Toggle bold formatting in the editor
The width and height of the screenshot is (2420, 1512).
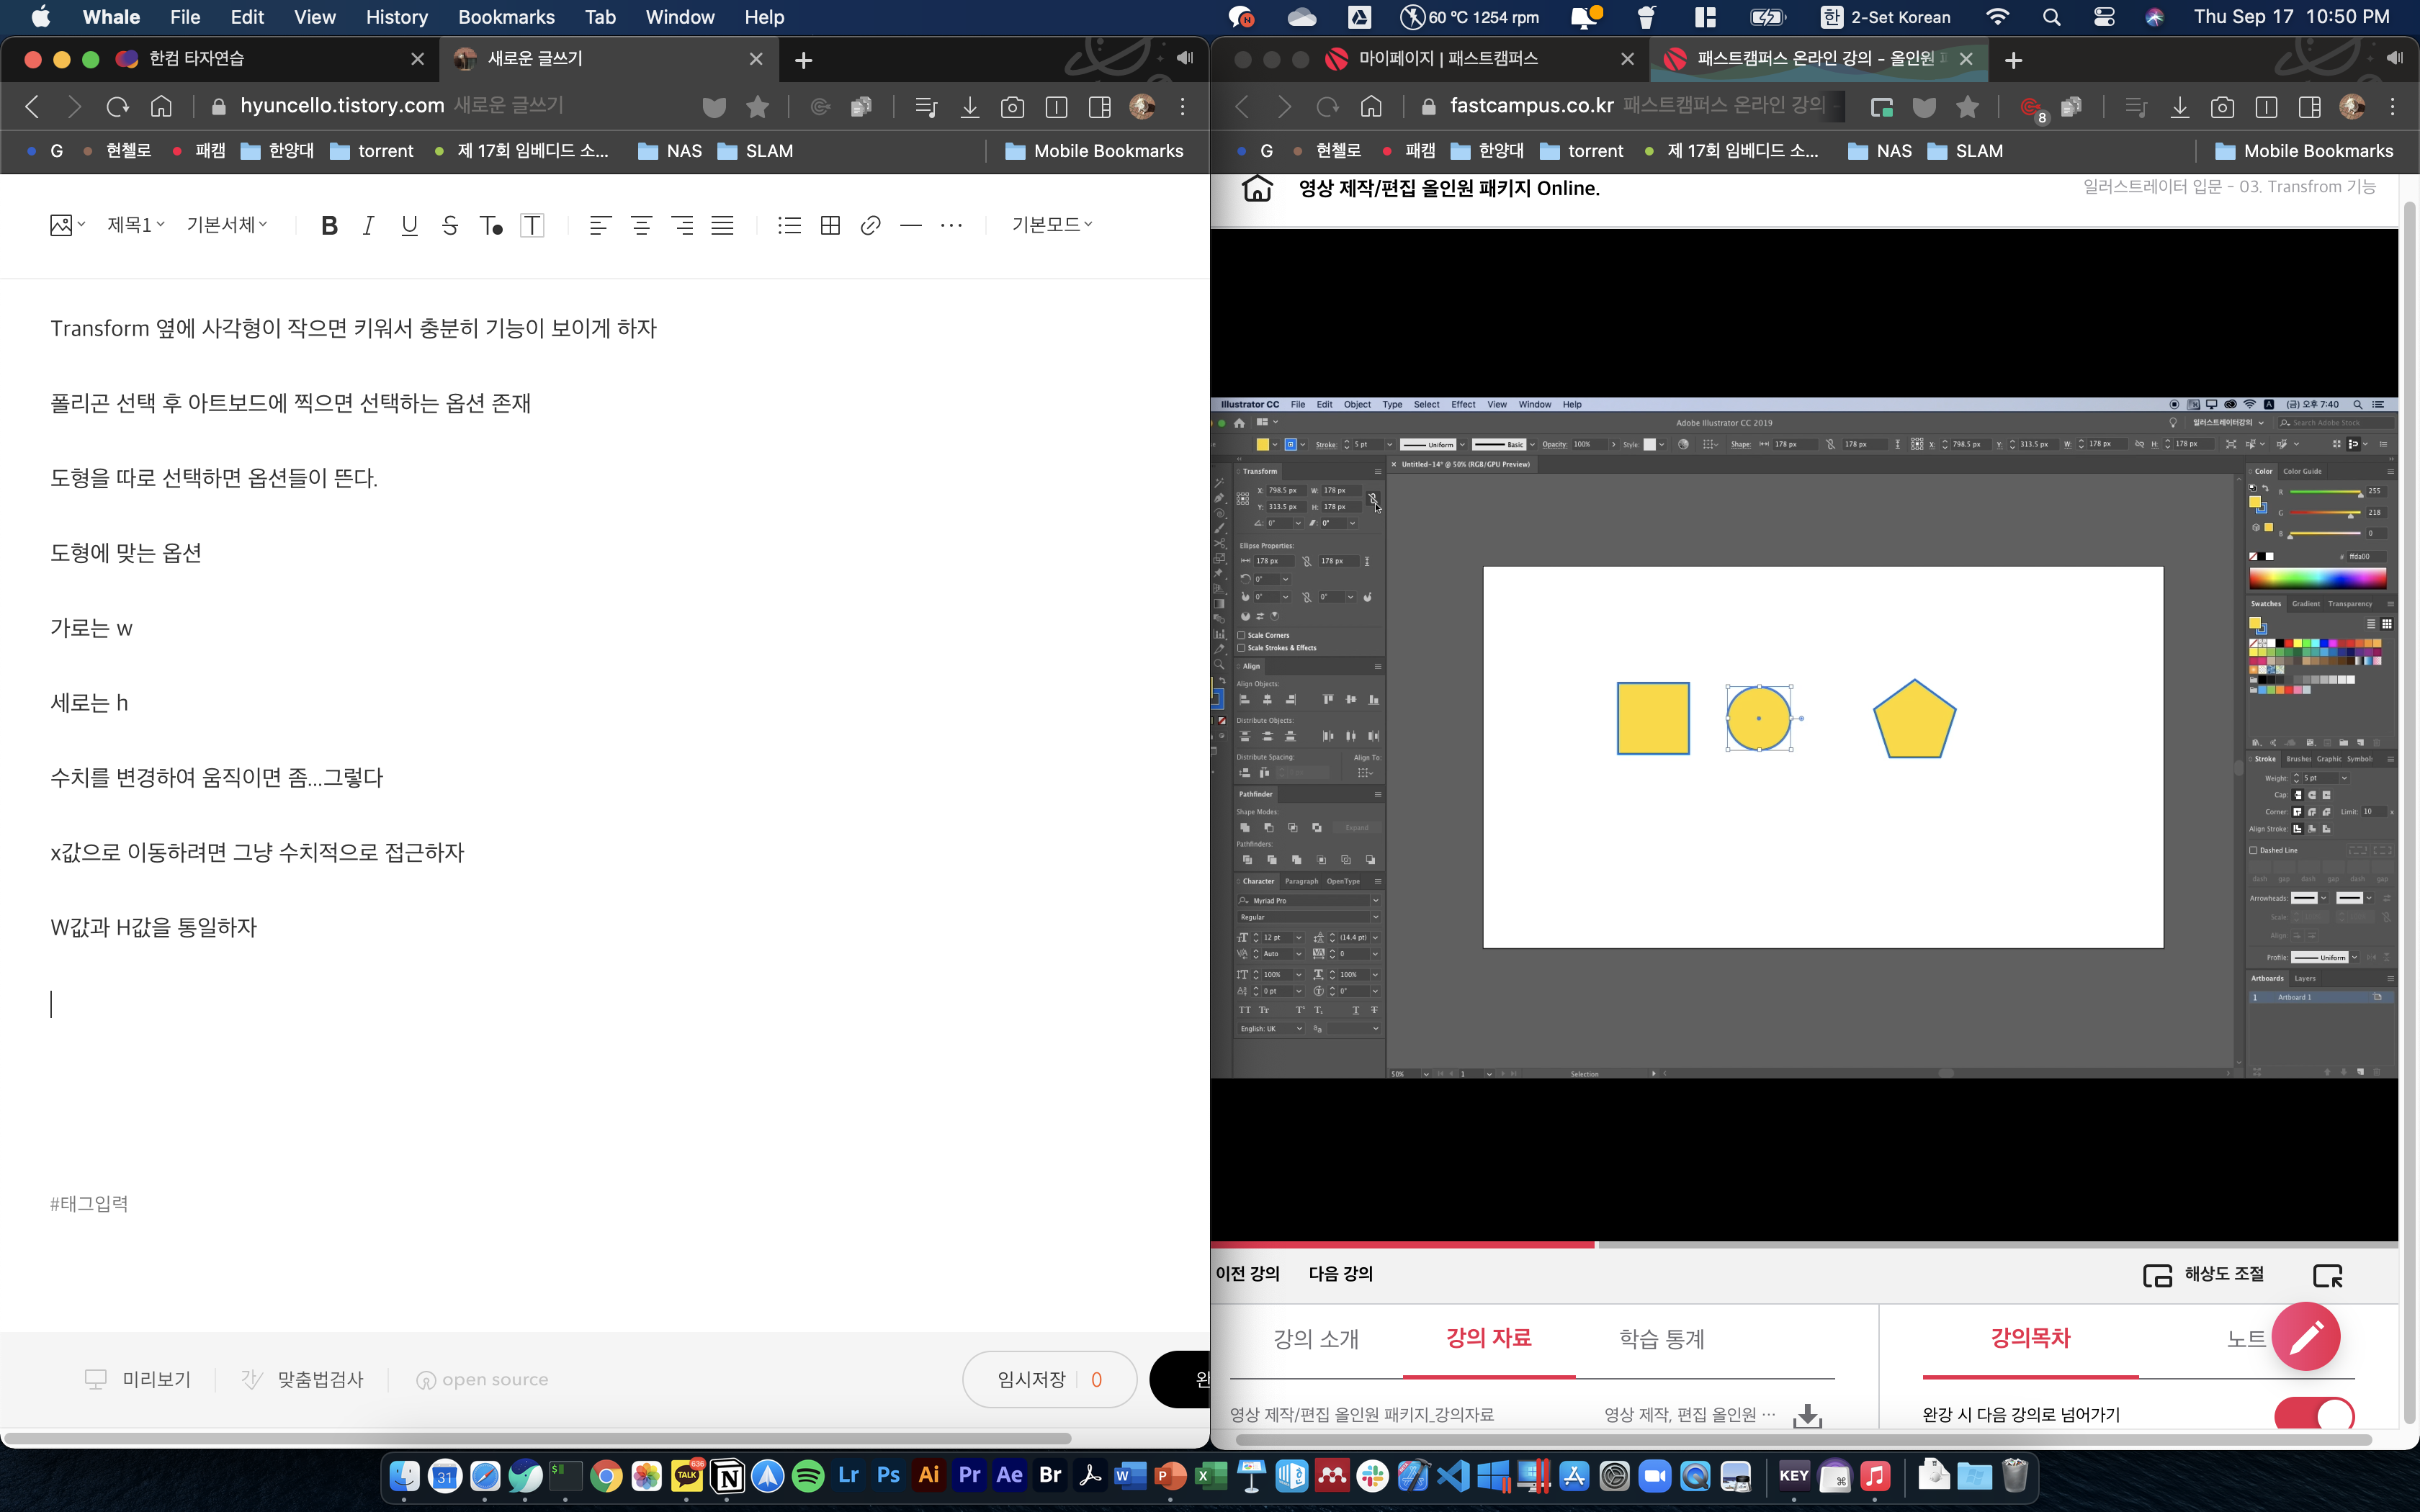point(329,225)
